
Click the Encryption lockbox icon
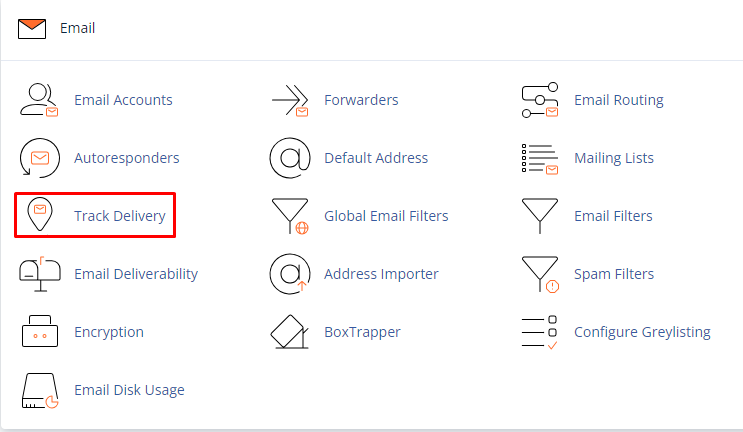40,331
